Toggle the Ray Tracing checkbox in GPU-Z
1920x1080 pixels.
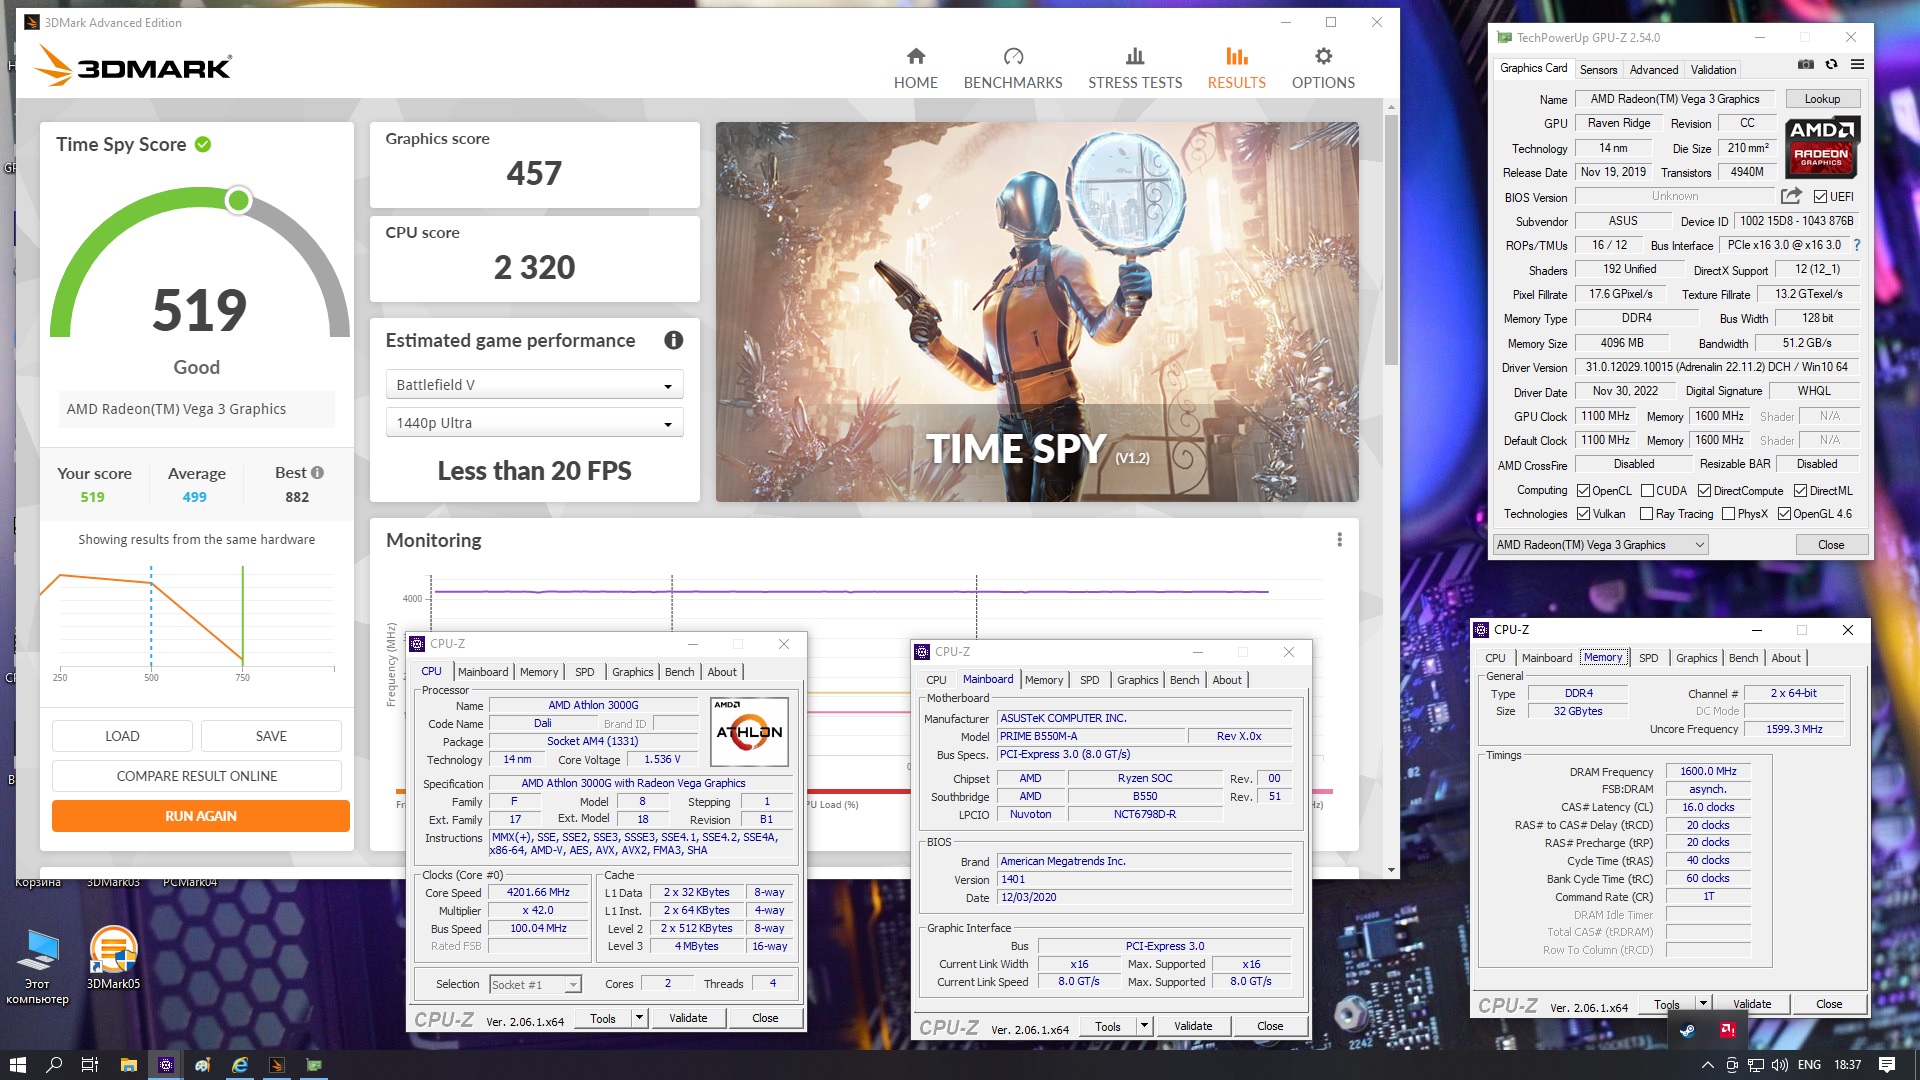(x=1646, y=514)
